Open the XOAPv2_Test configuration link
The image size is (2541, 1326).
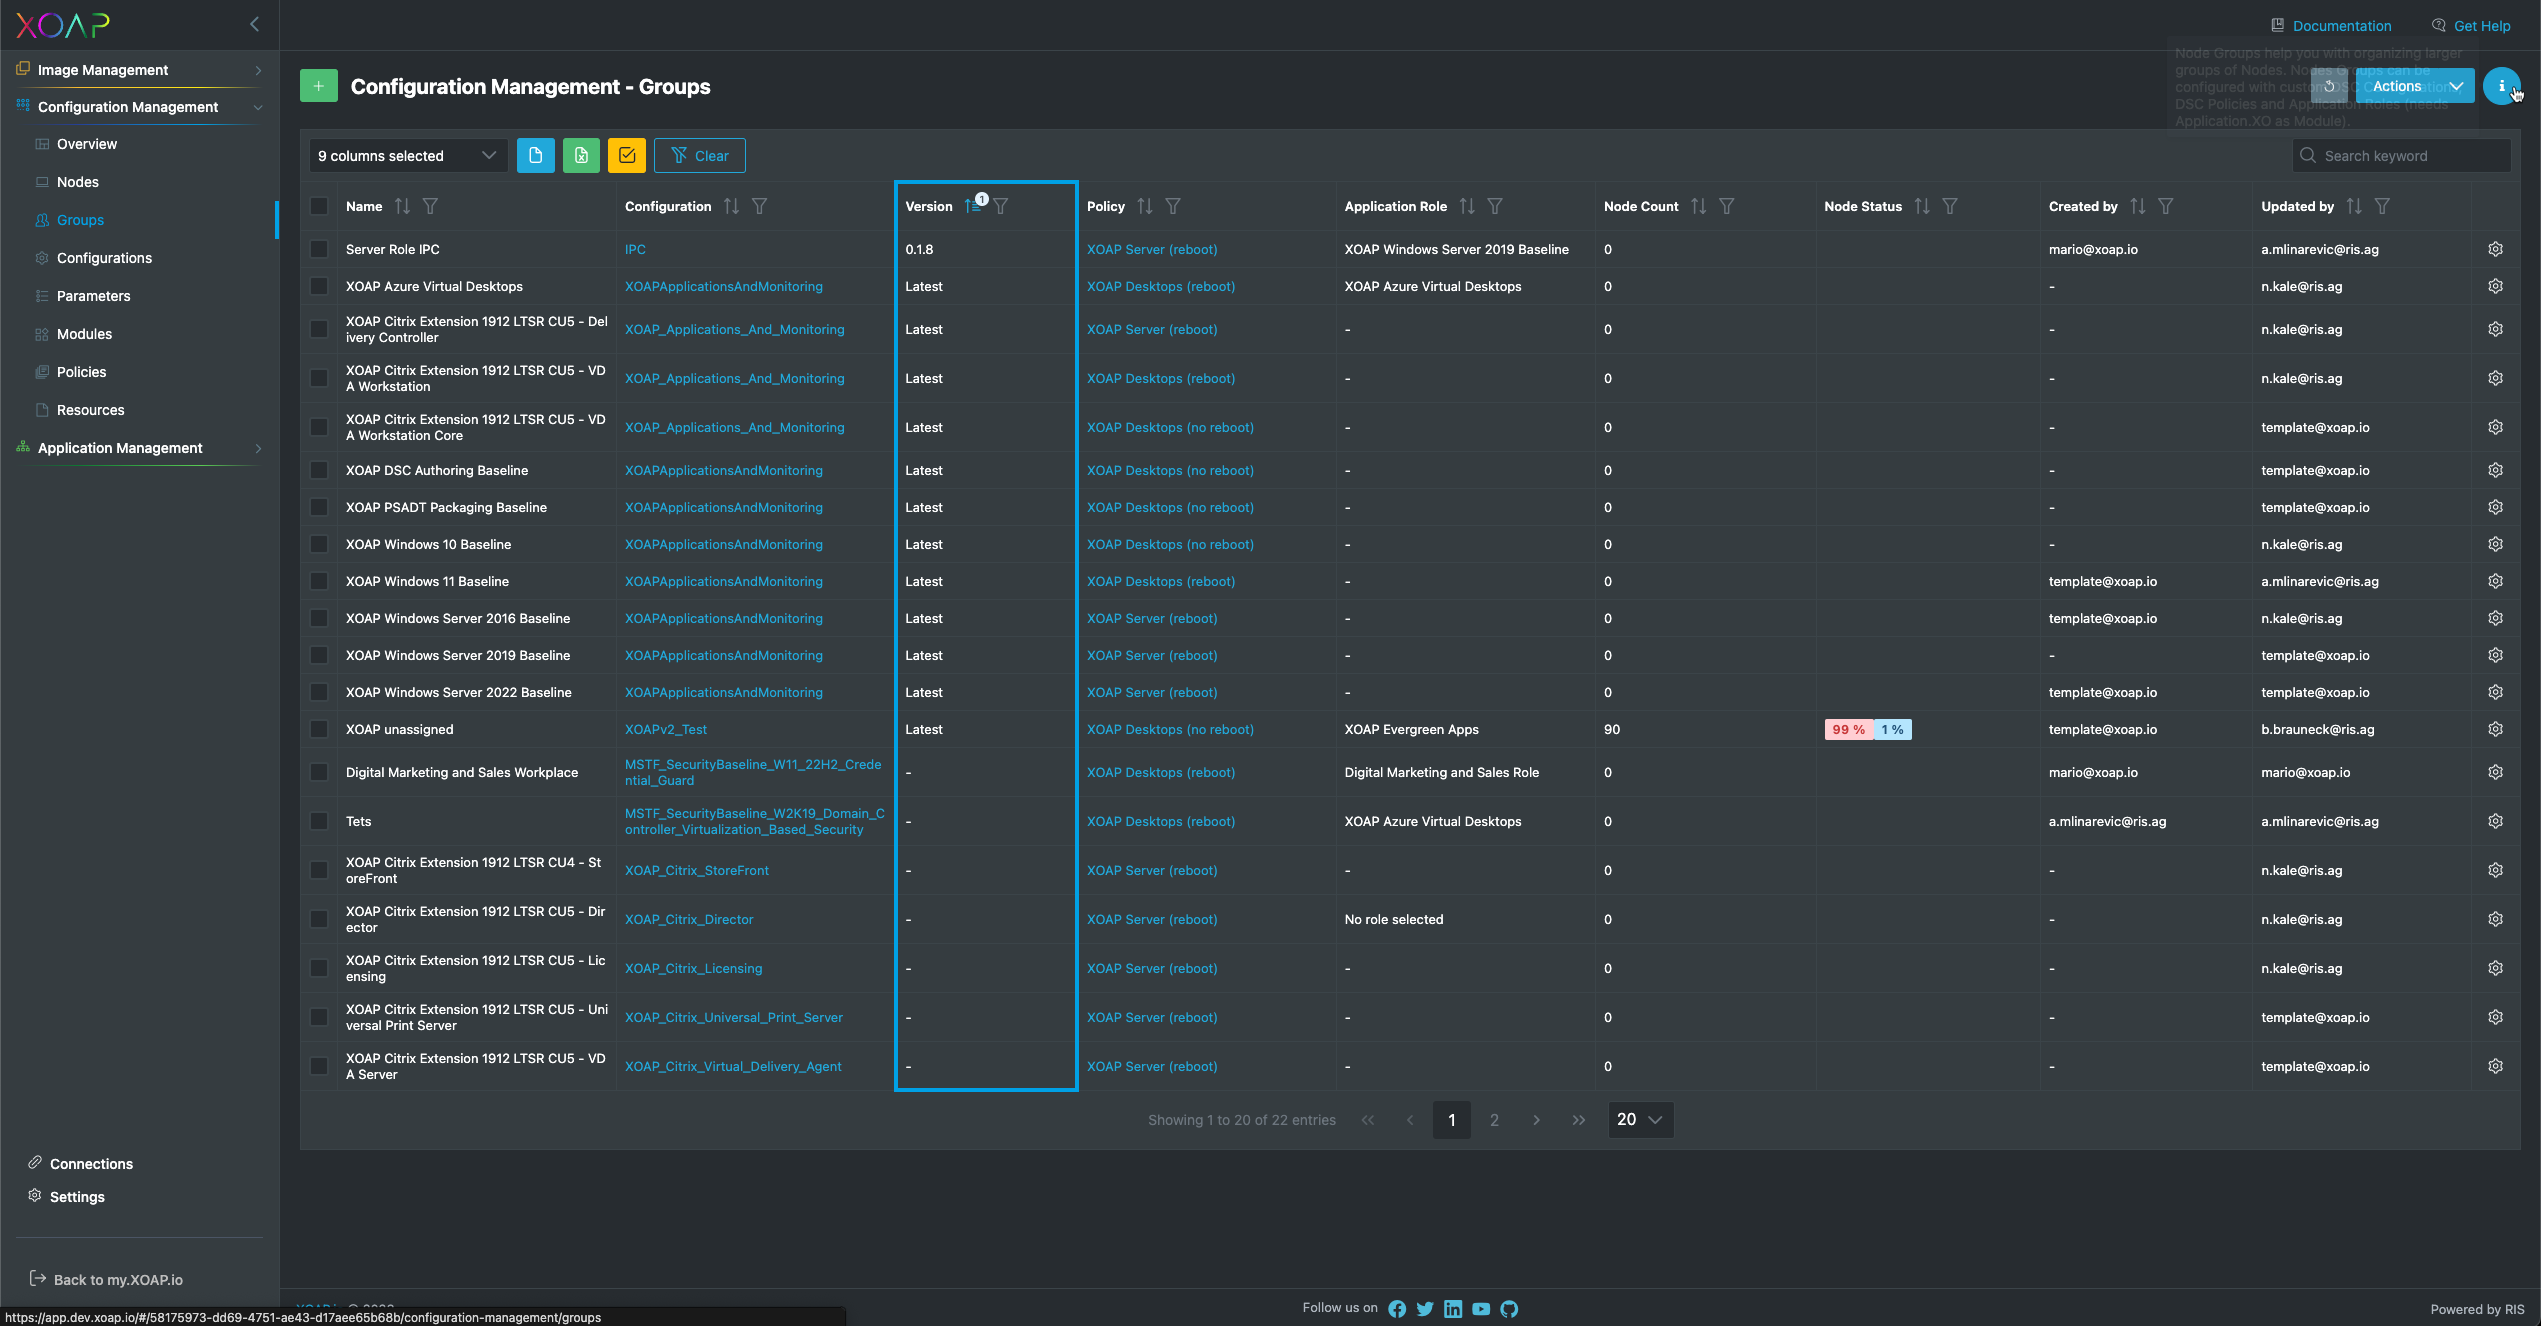[665, 729]
